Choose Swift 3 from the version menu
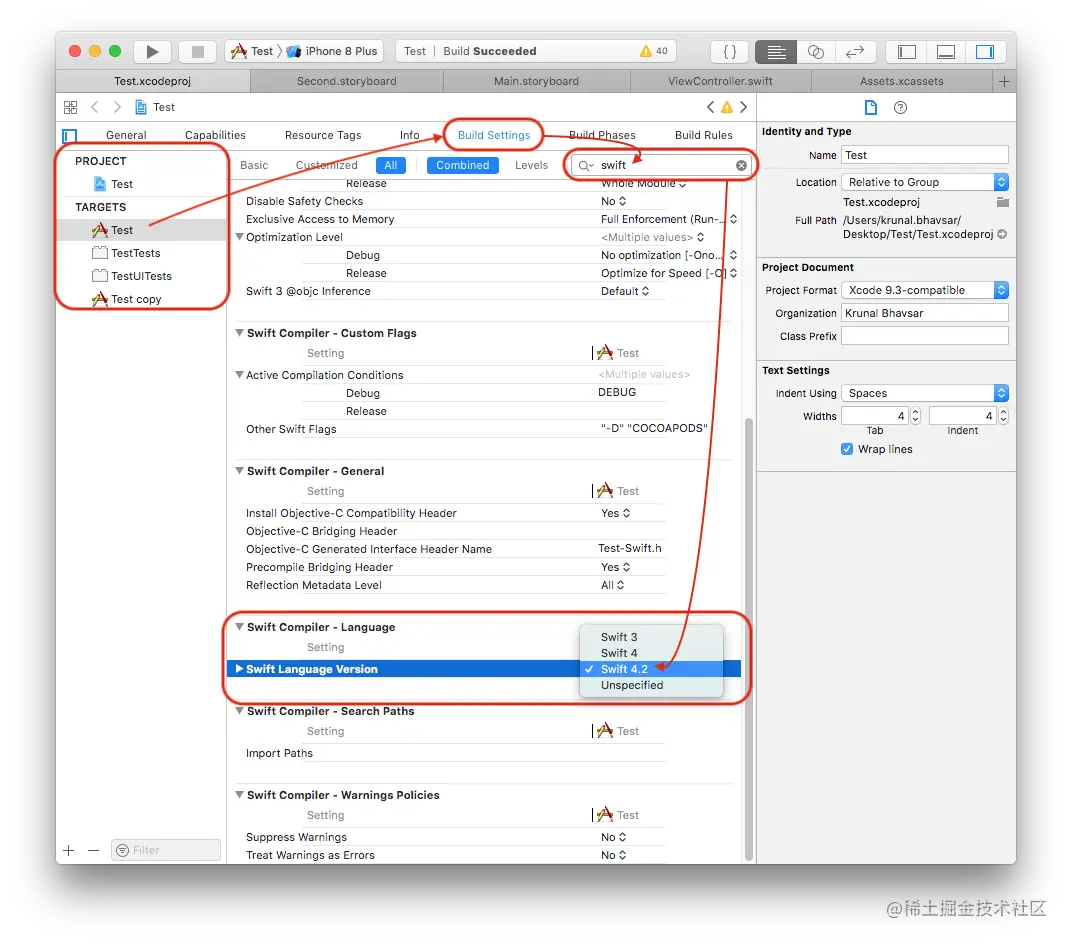Viewport: 1072px width, 944px height. (651, 637)
